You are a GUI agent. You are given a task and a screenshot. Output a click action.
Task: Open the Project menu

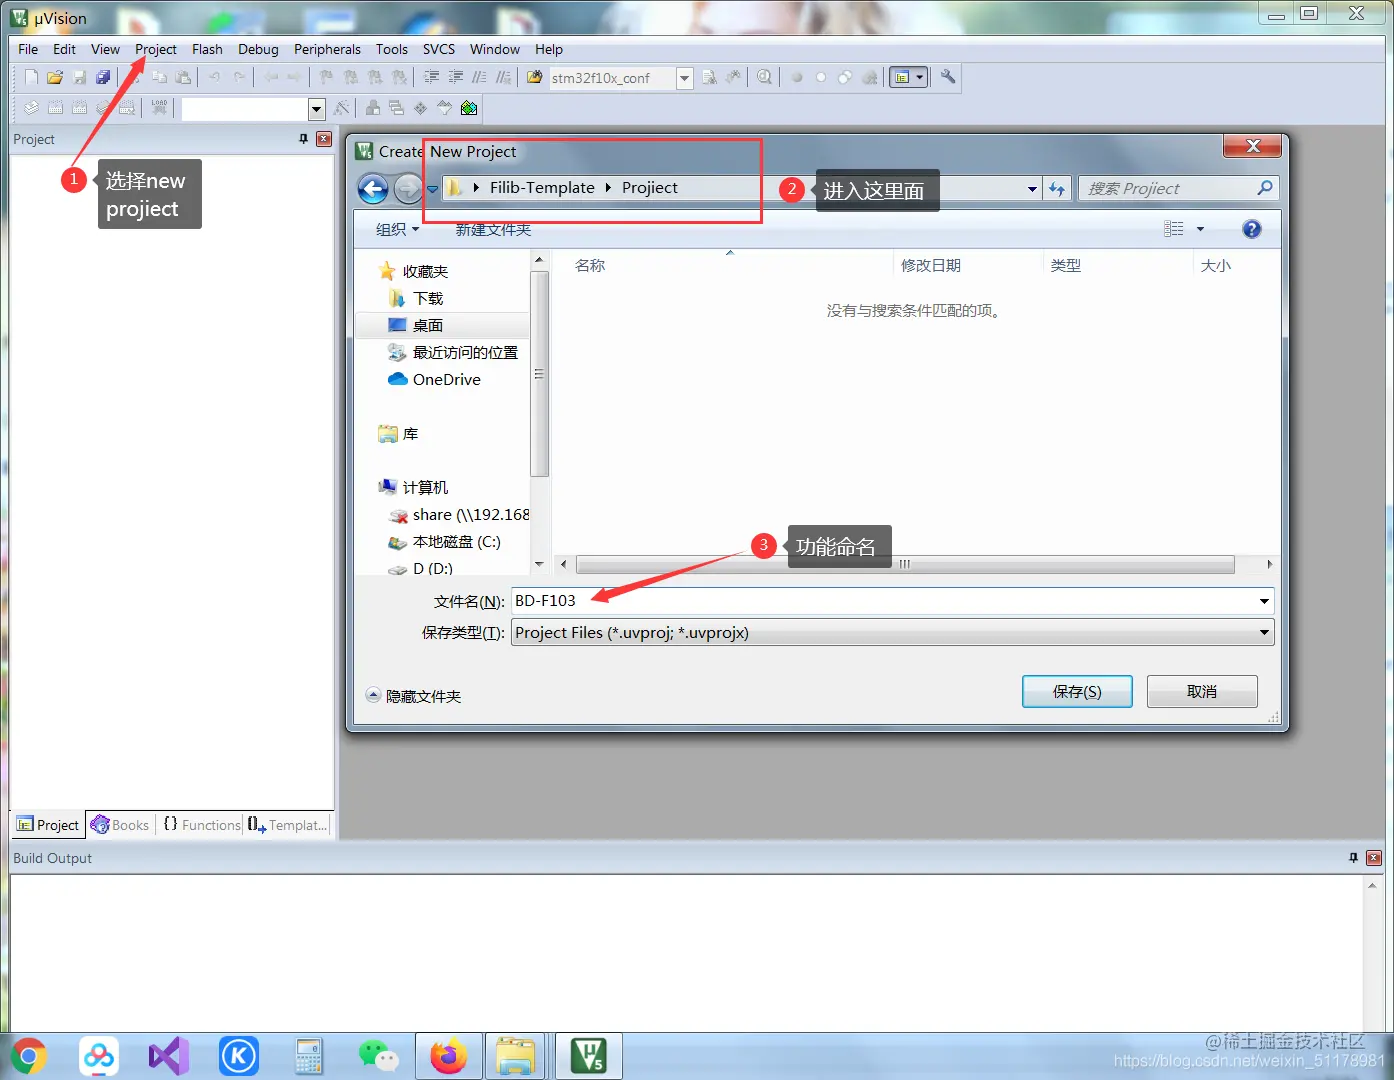point(156,49)
